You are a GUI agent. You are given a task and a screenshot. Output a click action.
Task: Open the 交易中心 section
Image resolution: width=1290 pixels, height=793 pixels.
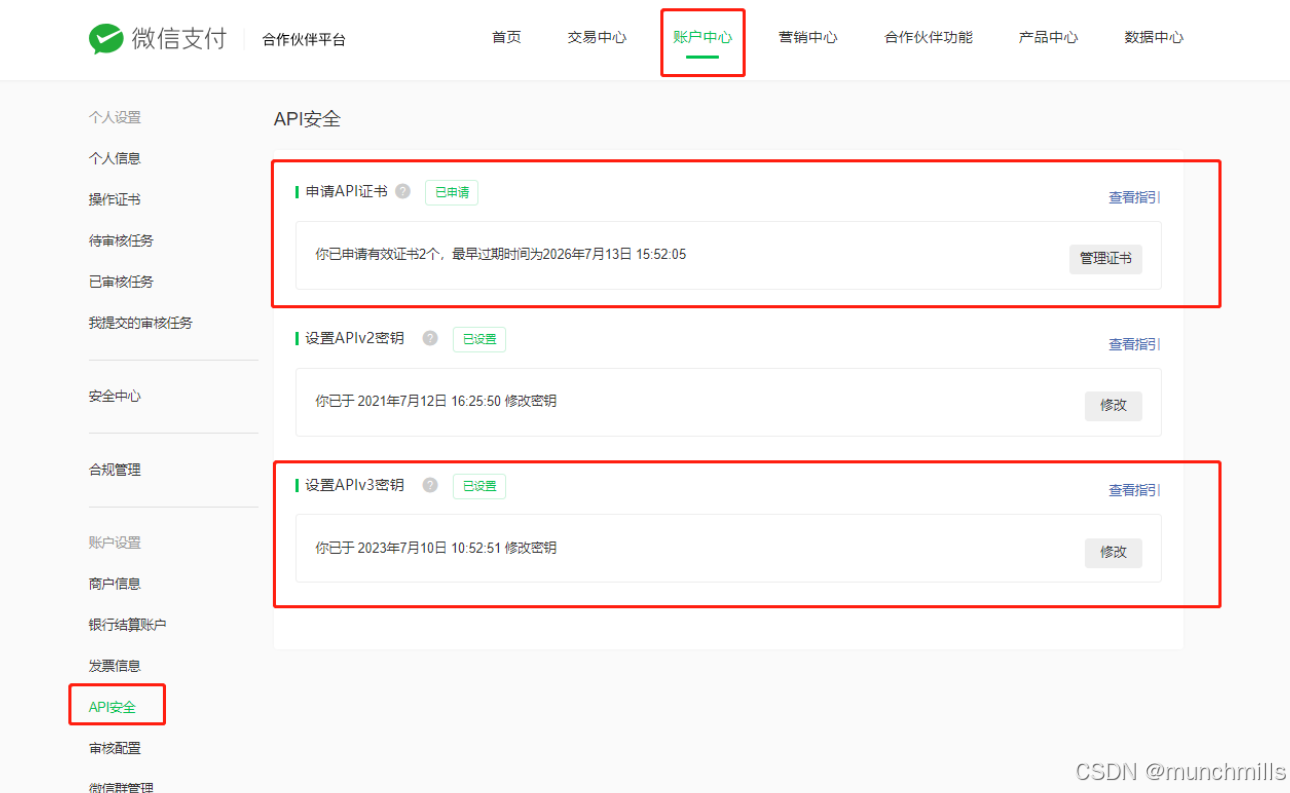[x=596, y=37]
